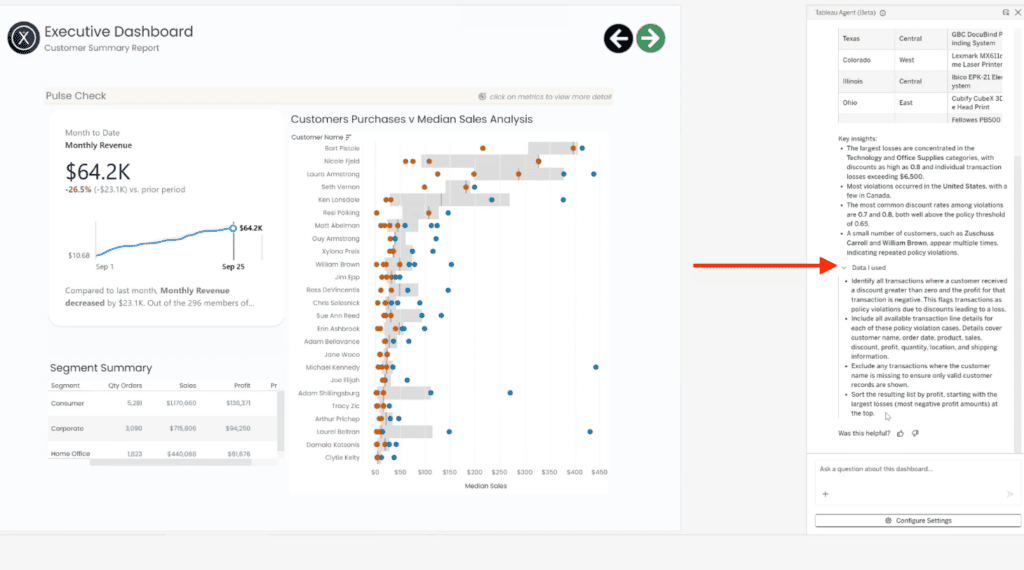Click the circular X logo

click(x=24, y=38)
